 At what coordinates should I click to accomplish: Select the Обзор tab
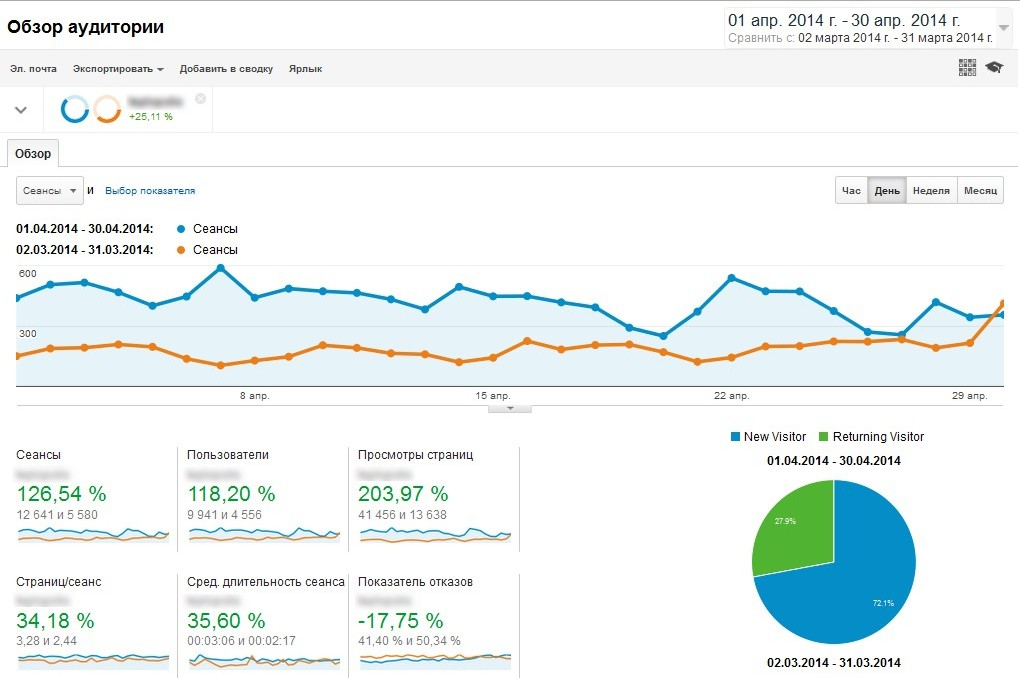click(x=33, y=154)
